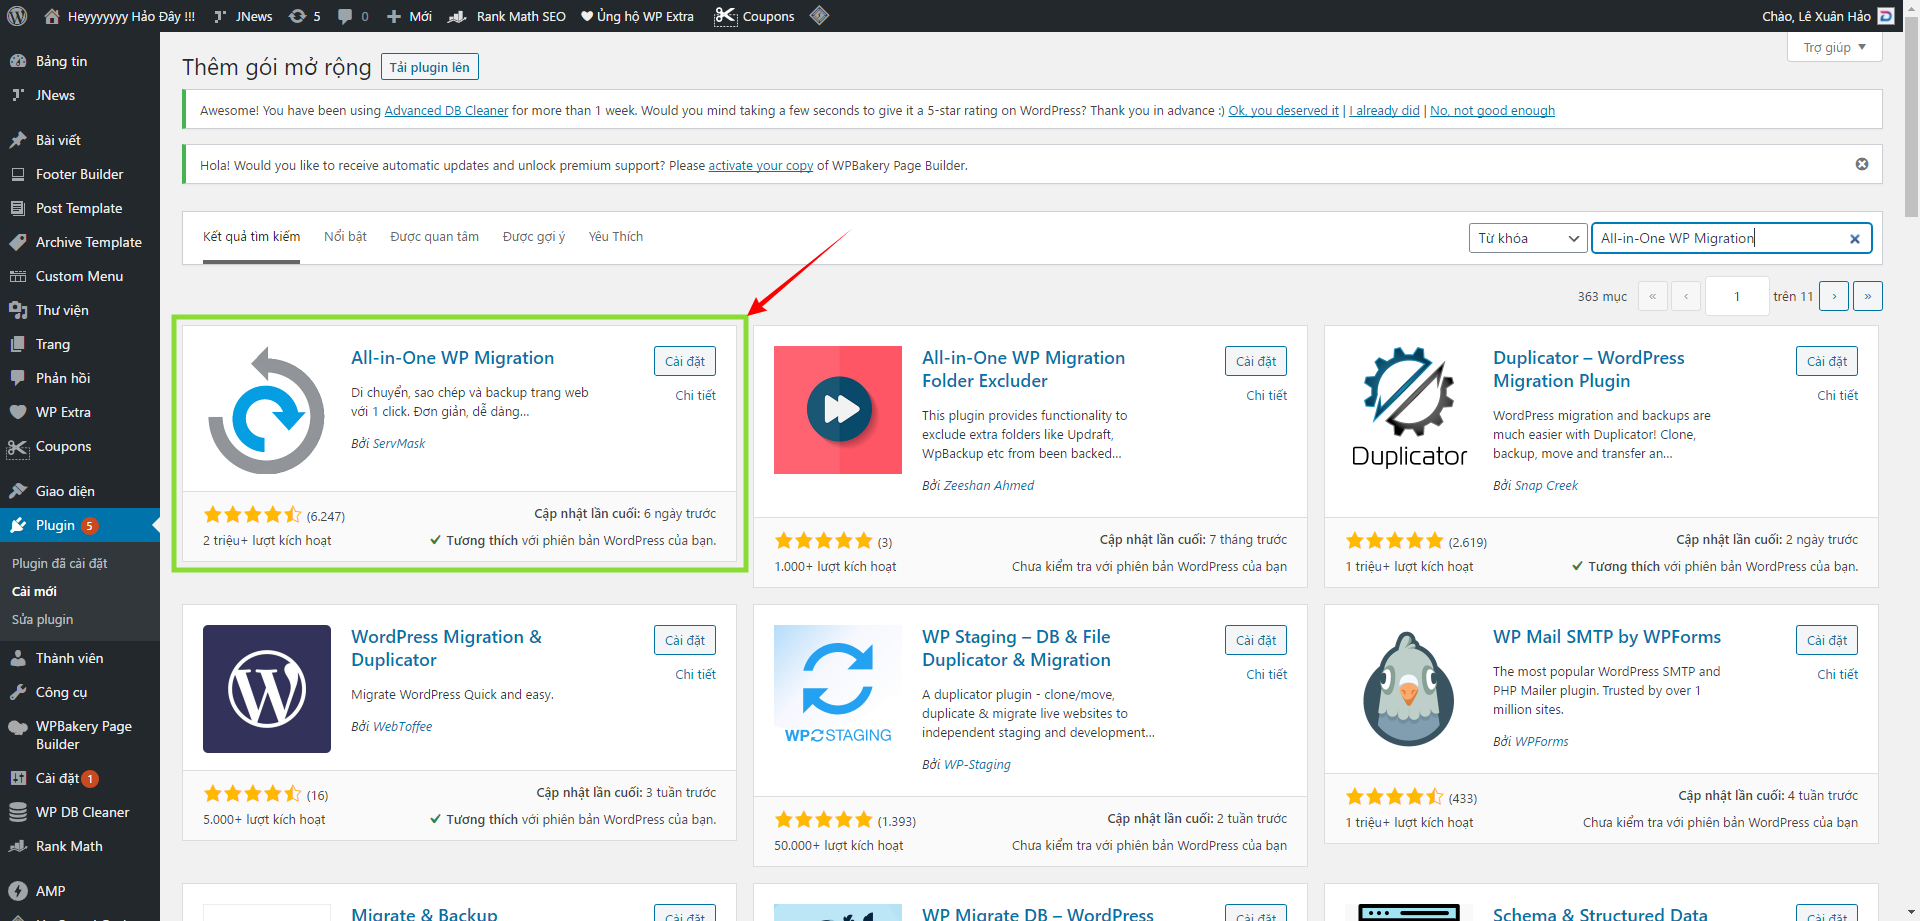The width and height of the screenshot is (1920, 921).
Task: Open the comments bubble icon in toolbar
Action: pos(345,16)
